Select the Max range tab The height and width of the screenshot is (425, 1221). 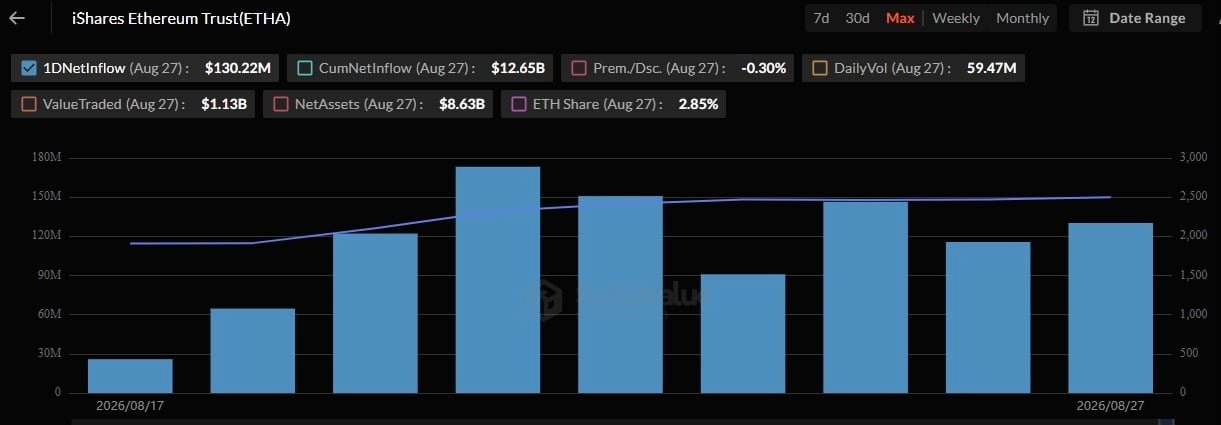click(x=900, y=18)
